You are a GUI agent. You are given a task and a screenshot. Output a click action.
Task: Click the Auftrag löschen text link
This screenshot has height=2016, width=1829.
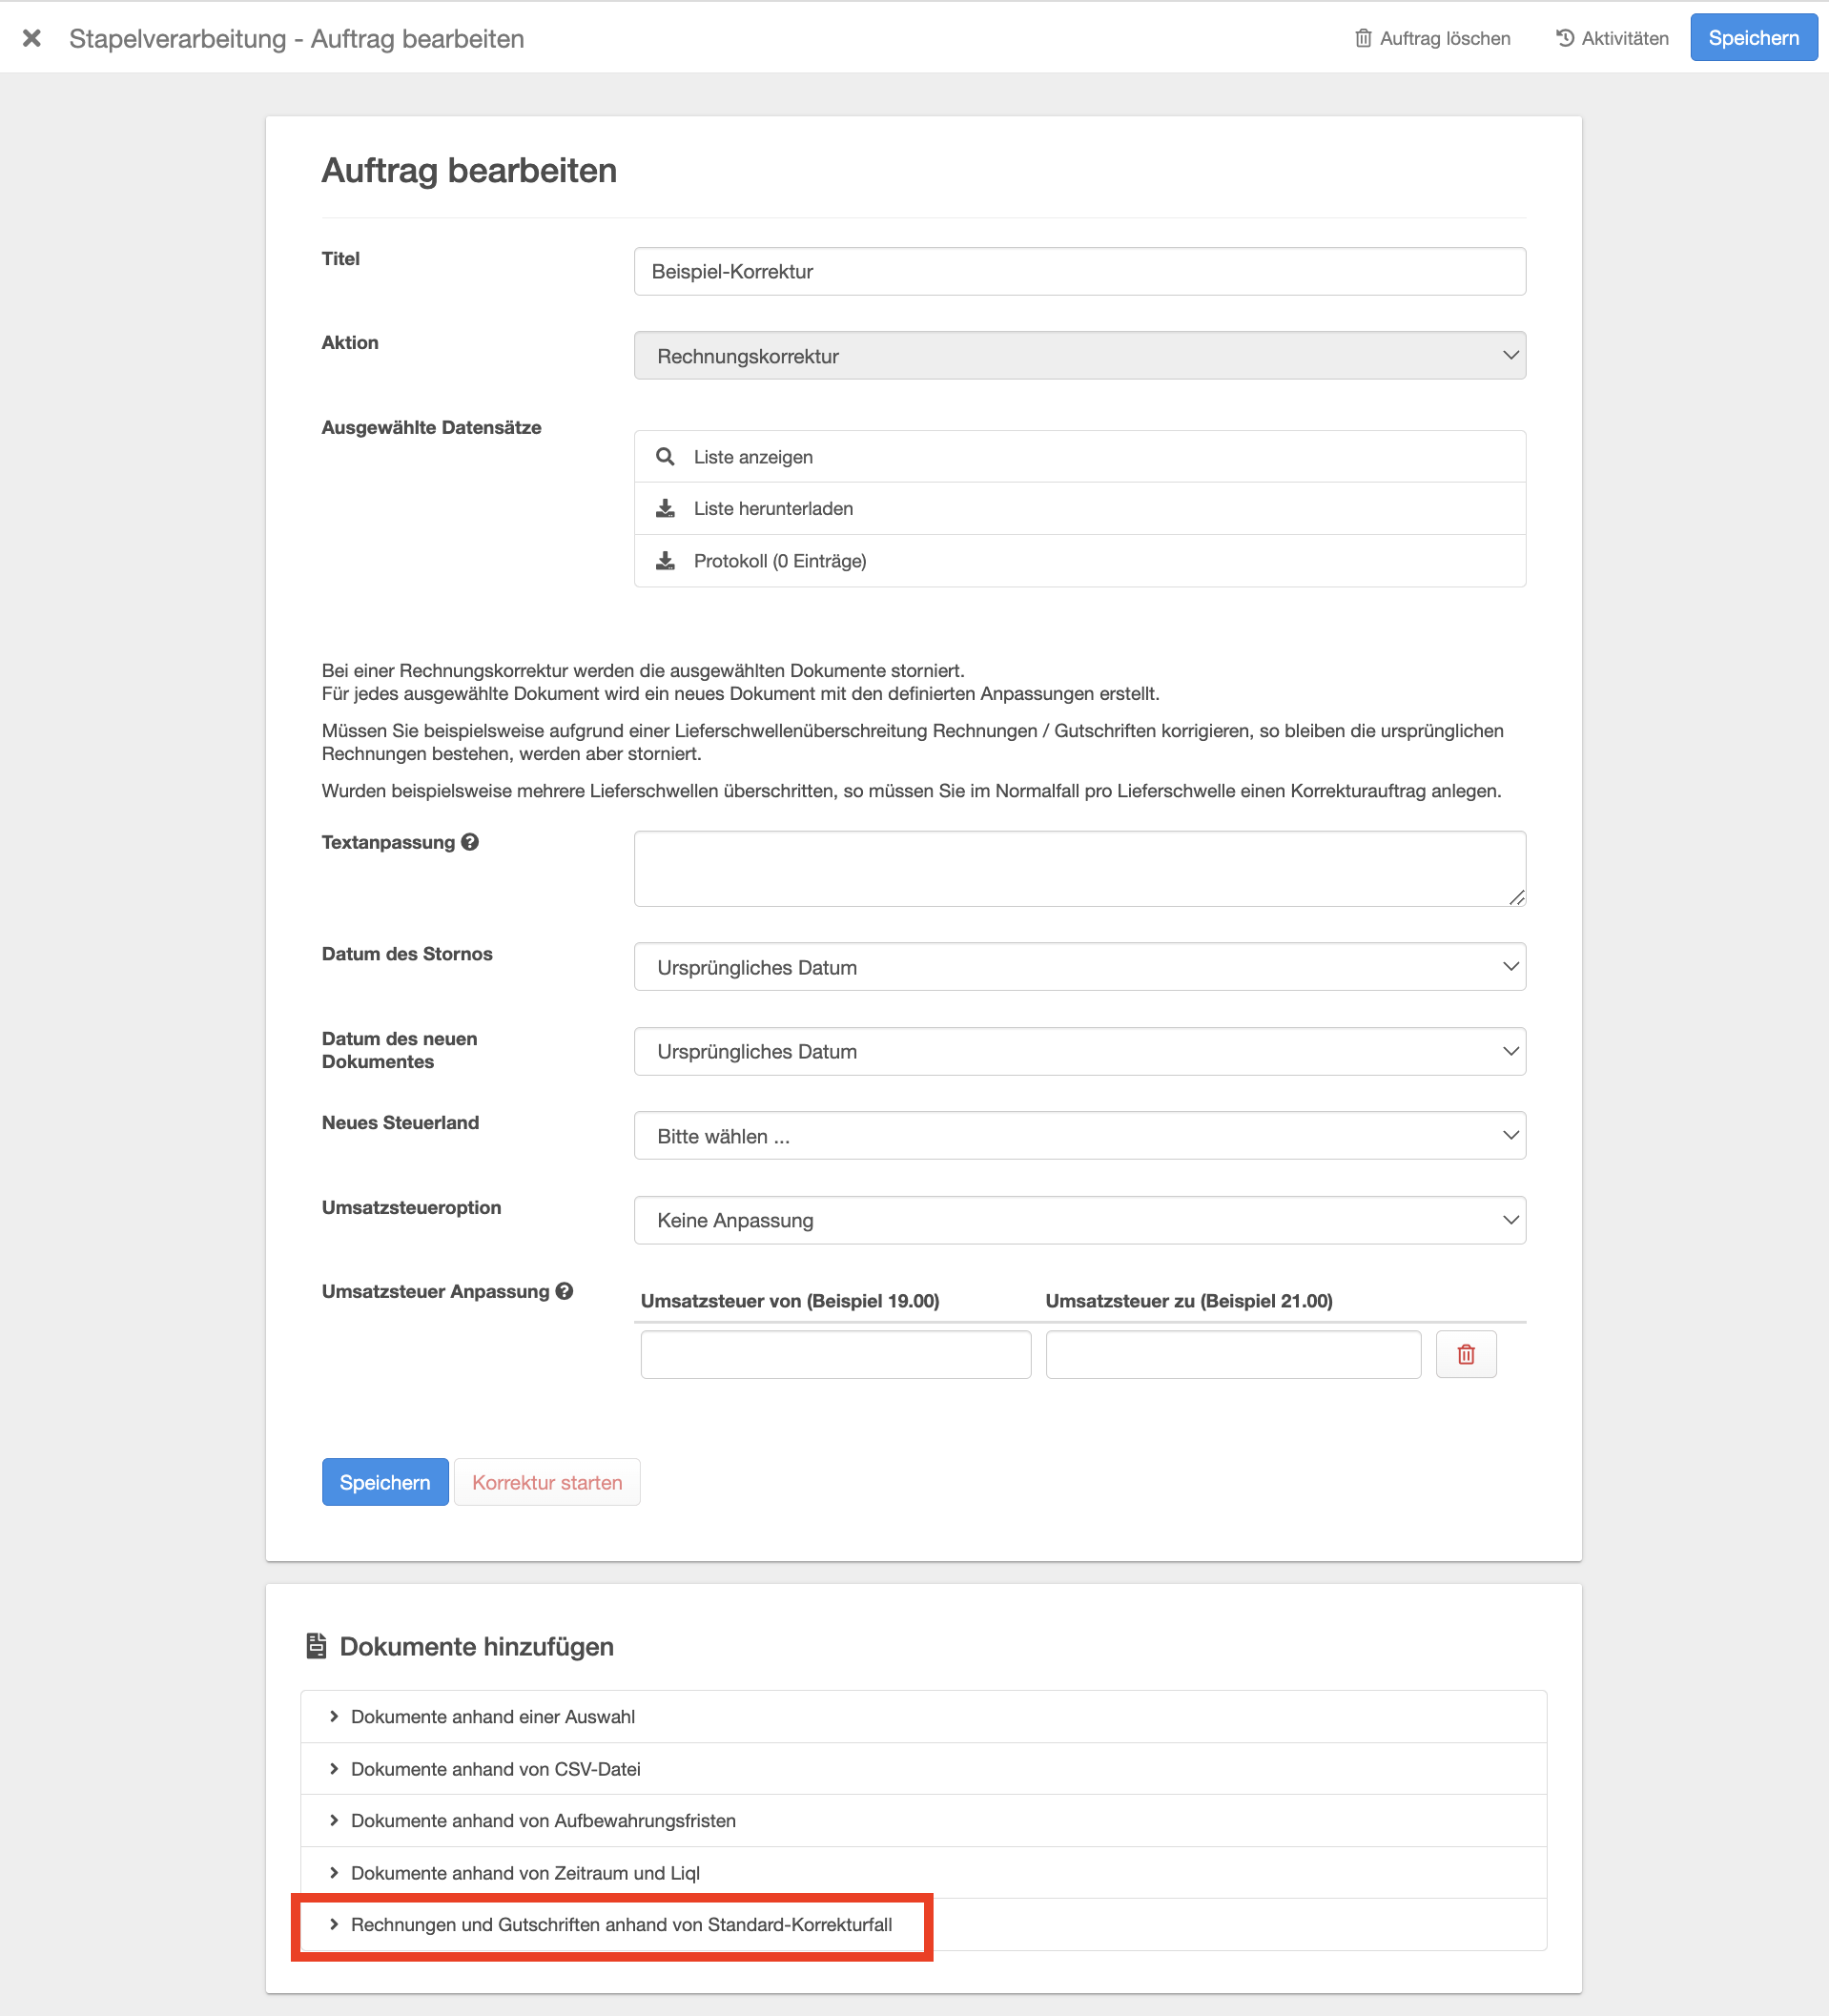pyautogui.click(x=1444, y=38)
